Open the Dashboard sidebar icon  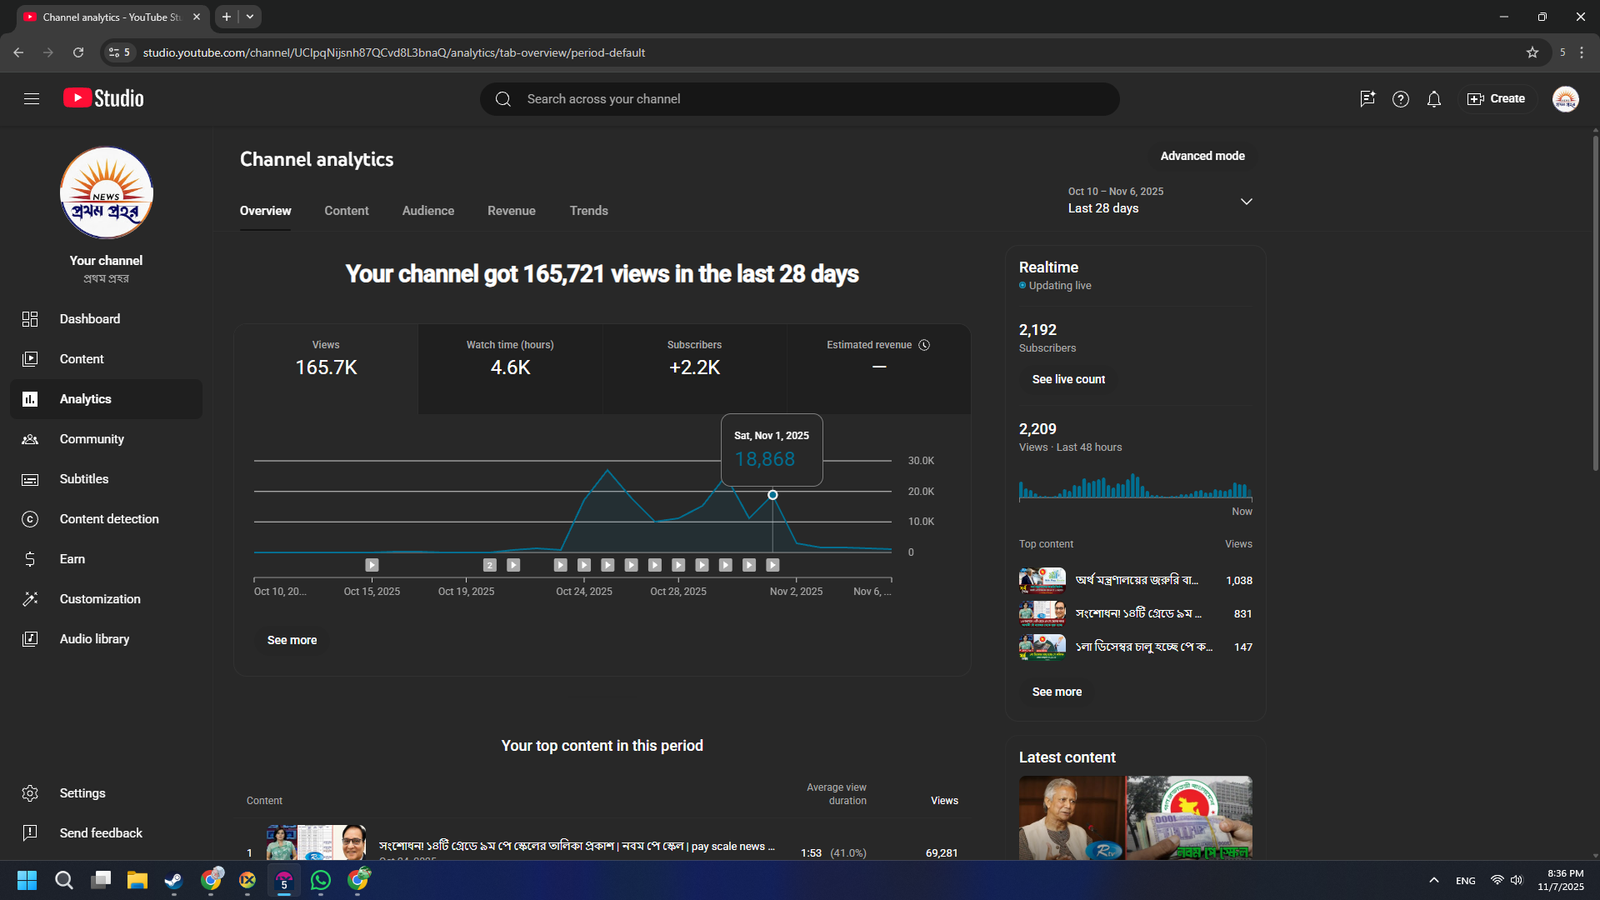30,319
